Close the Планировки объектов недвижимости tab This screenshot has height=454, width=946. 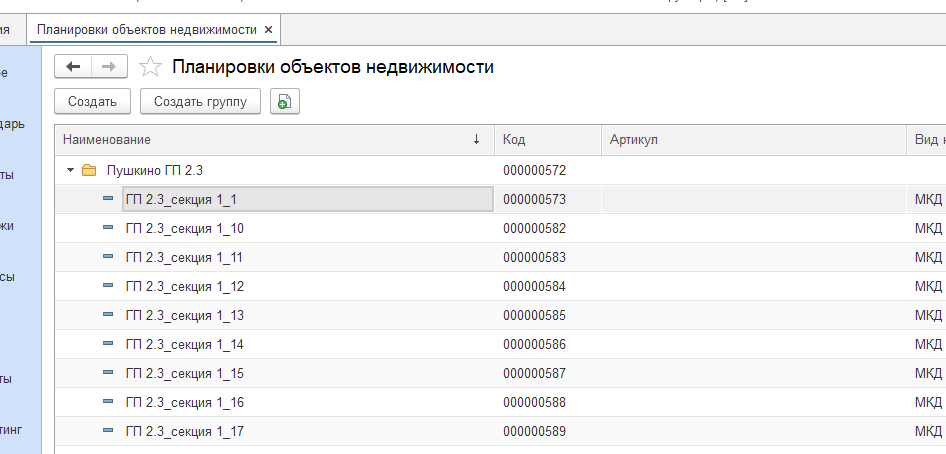pos(269,29)
